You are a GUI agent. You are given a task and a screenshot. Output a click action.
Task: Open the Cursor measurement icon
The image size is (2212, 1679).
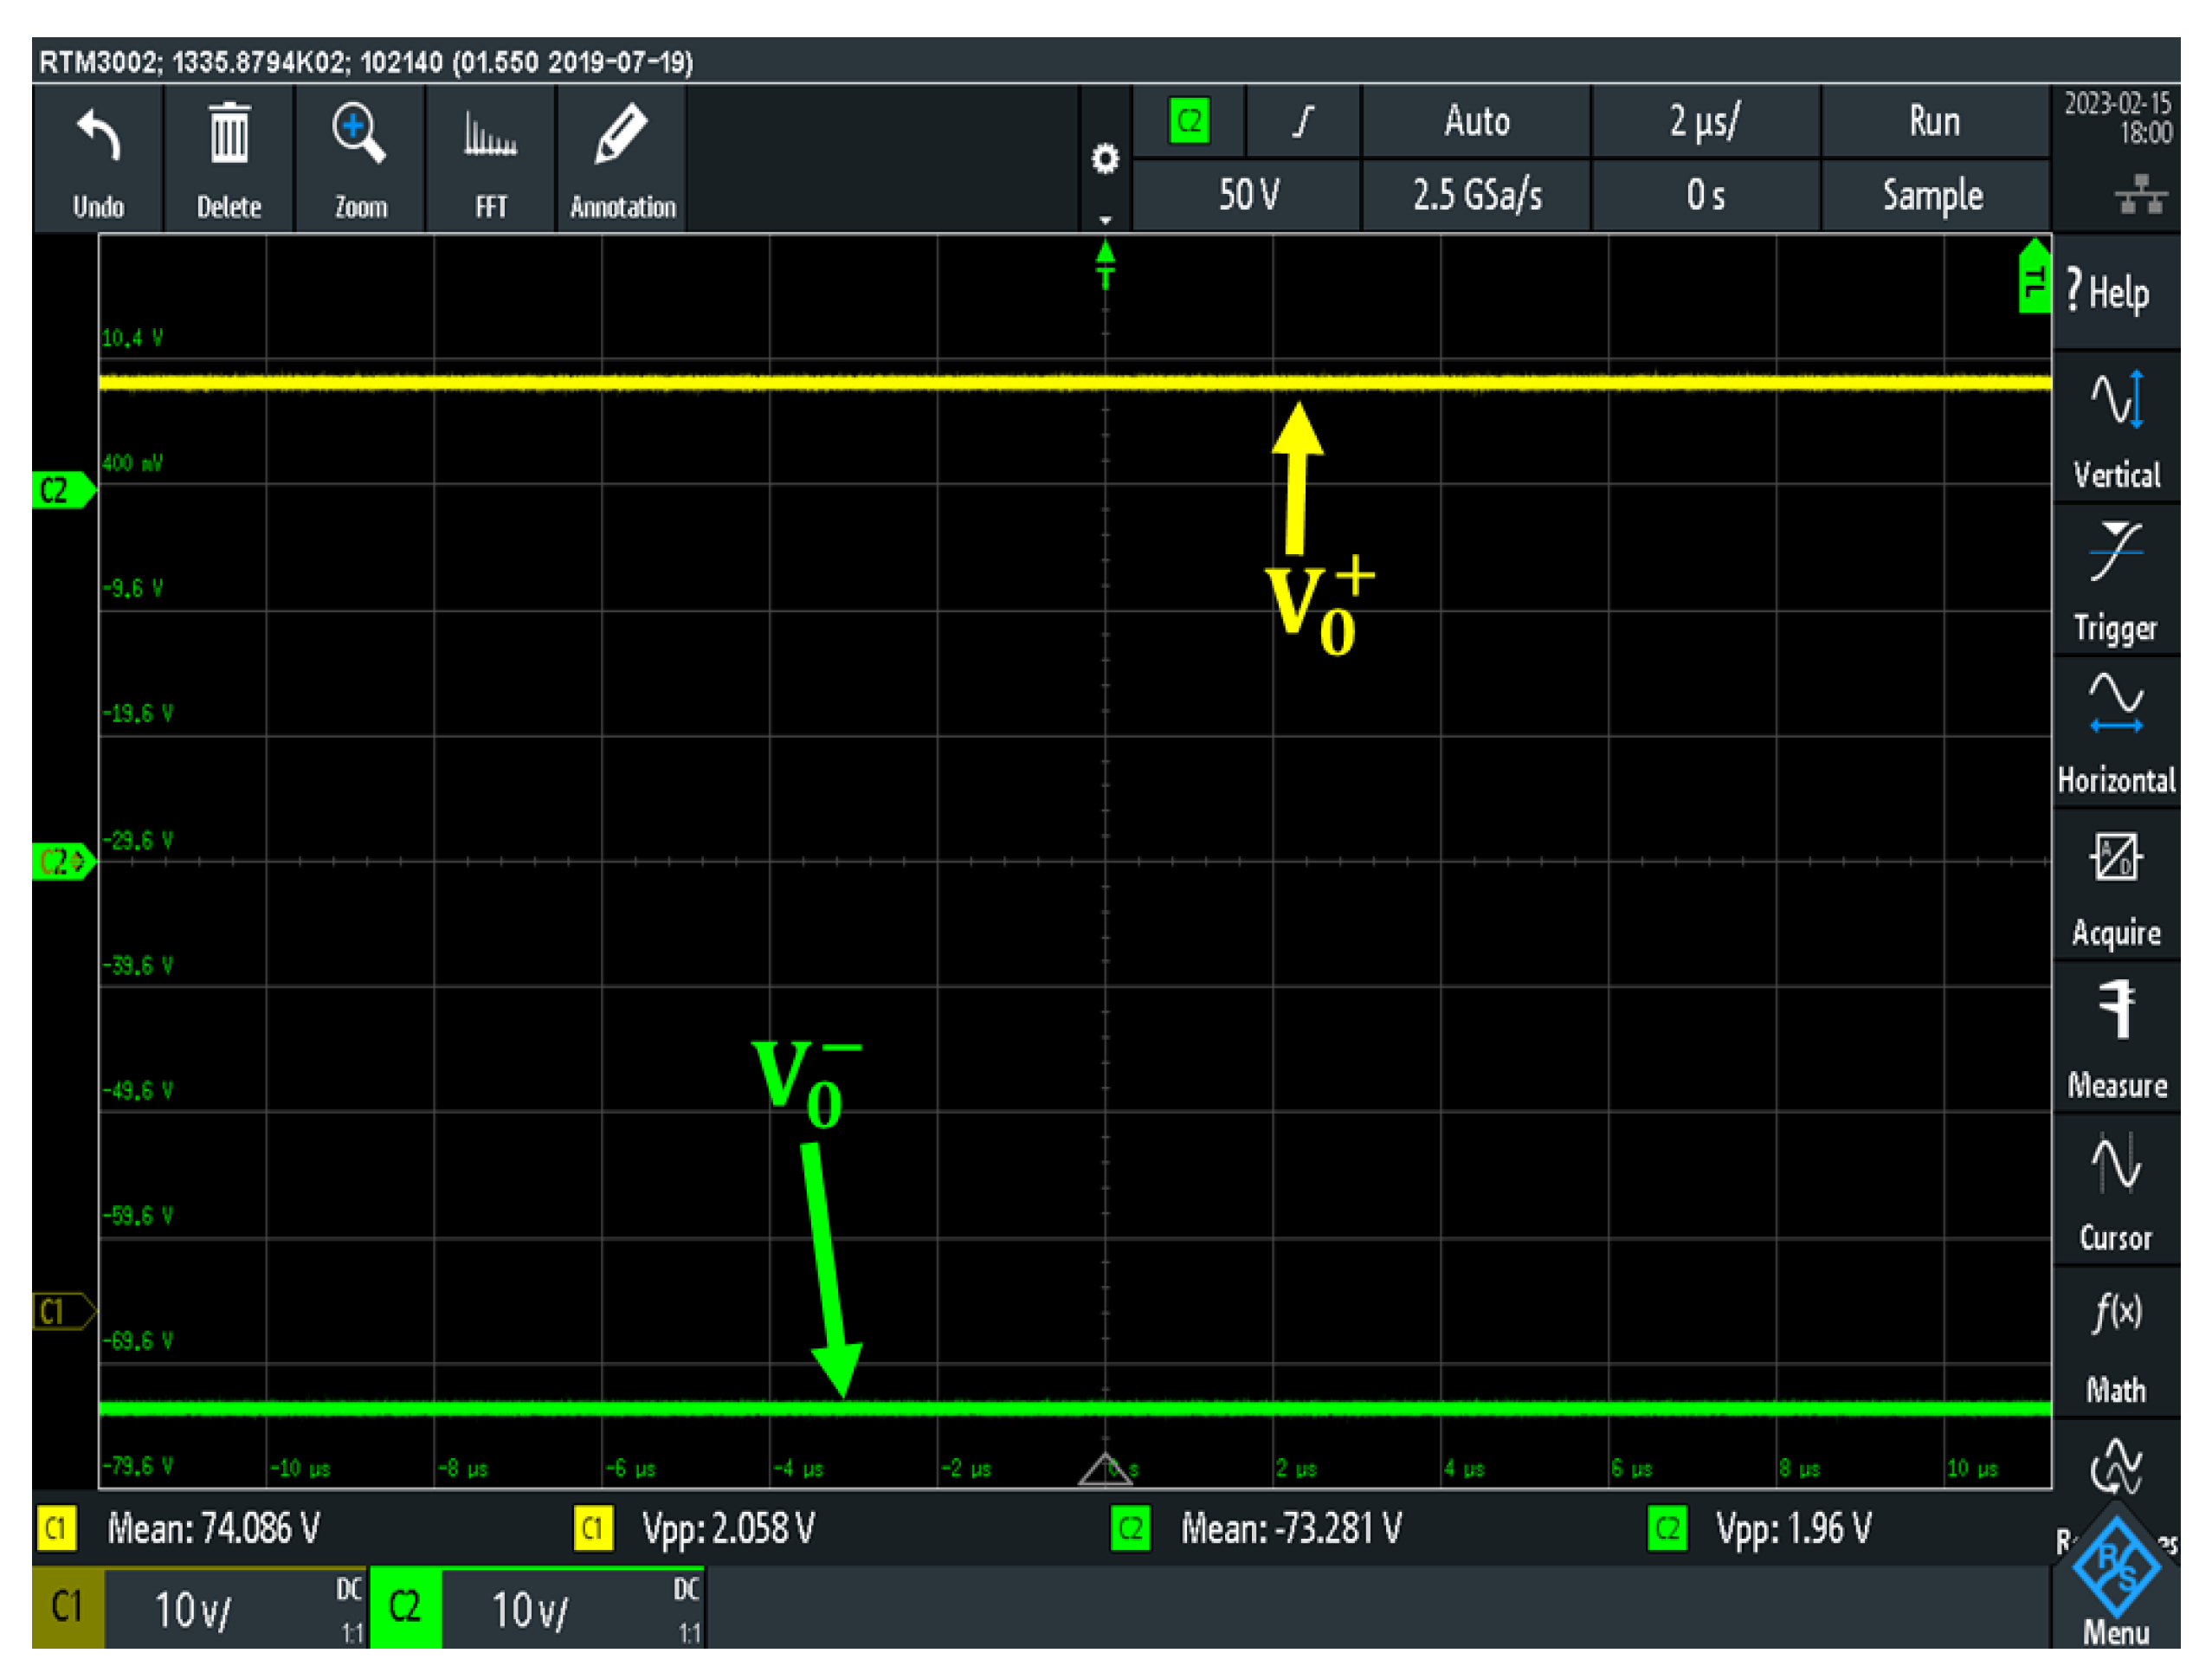(x=2116, y=1162)
